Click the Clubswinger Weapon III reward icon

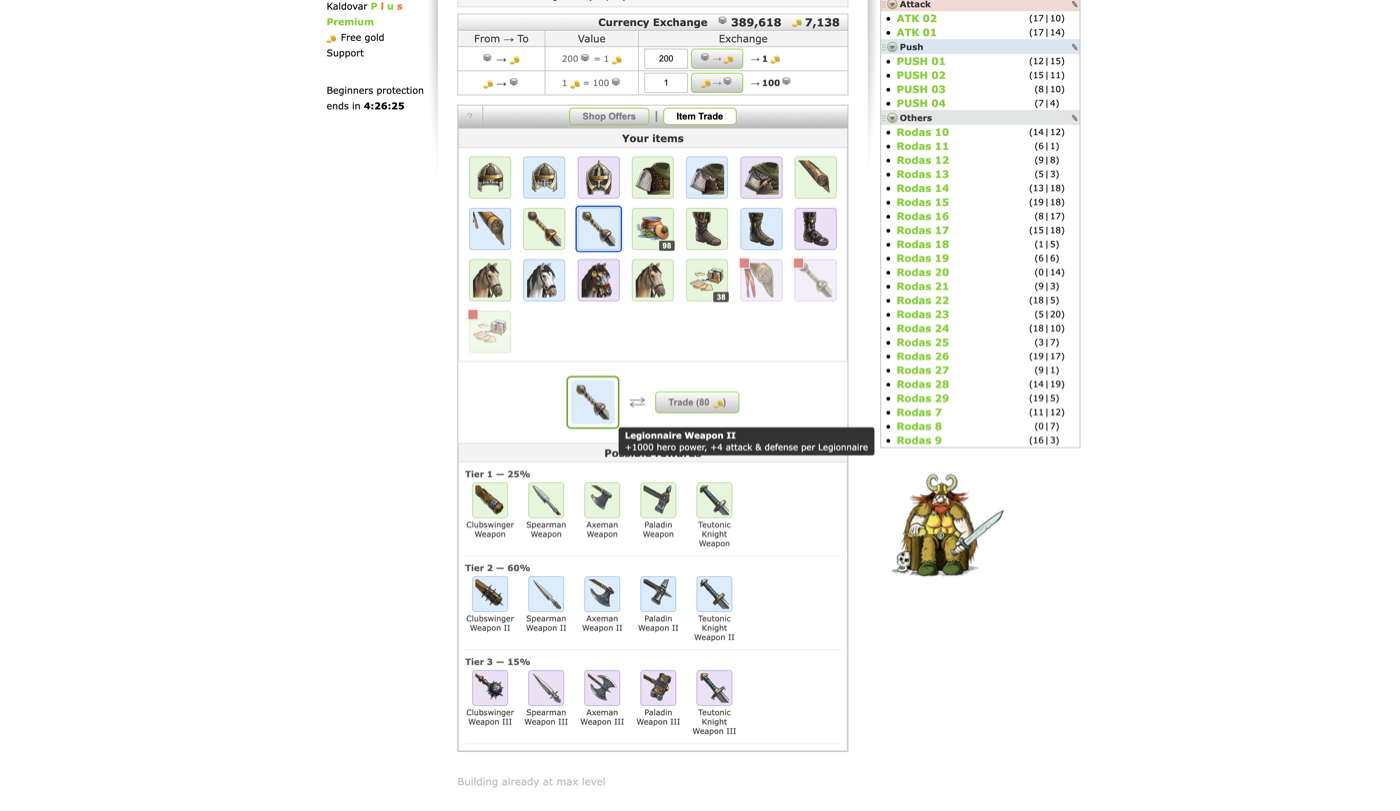pyautogui.click(x=490, y=688)
